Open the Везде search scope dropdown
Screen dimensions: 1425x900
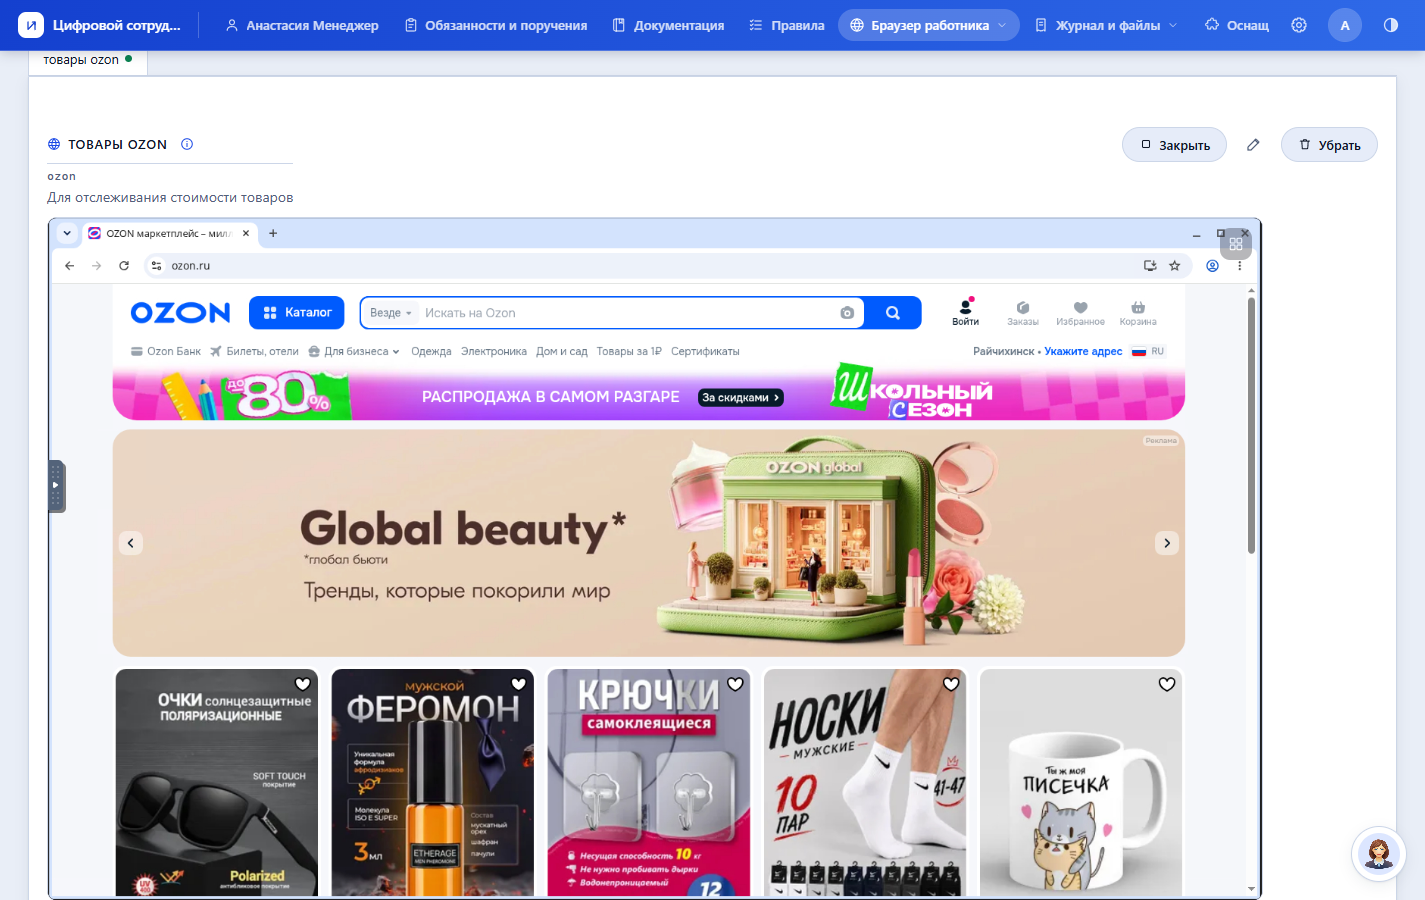coord(391,313)
